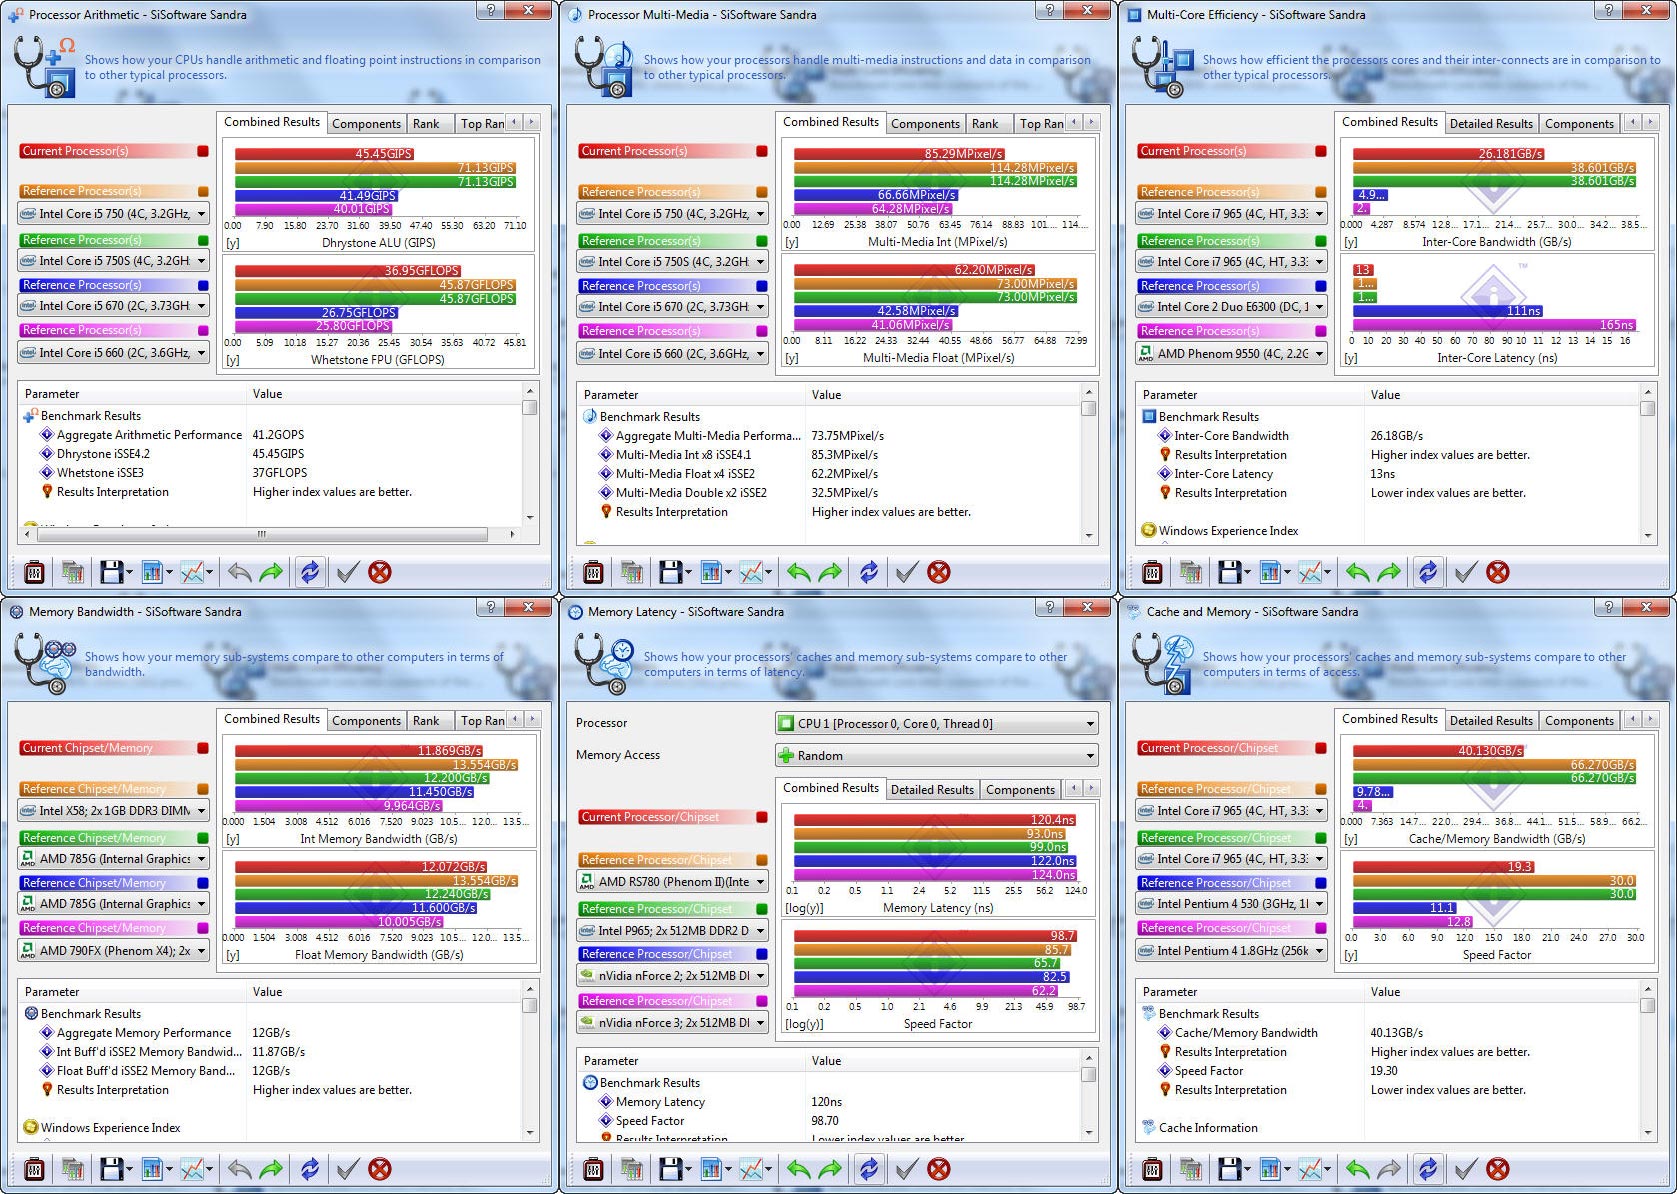
Task: Select Memory Latency row in results list
Action: pyautogui.click(x=660, y=1102)
